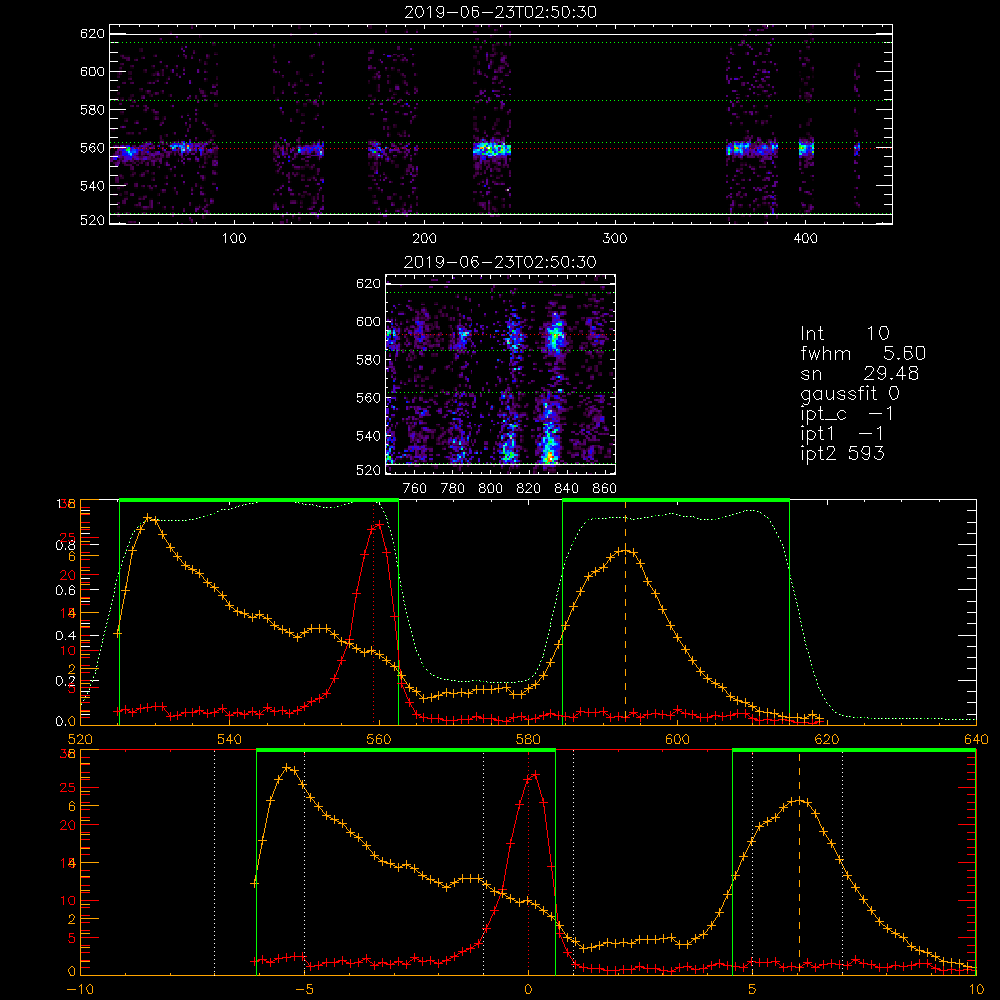Click the top spectrogram's 2019-06-23T02:50:30 title
The height and width of the screenshot is (1000, 1000).
(x=501, y=12)
